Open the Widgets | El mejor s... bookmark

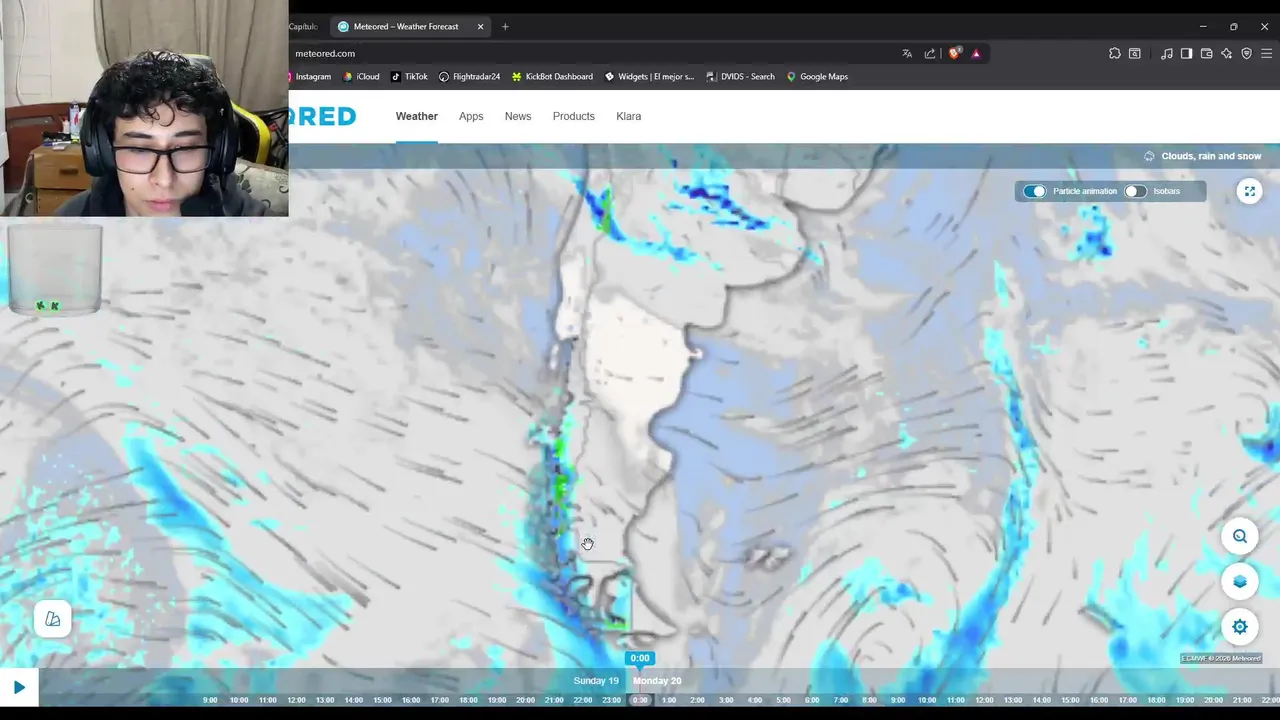pyautogui.click(x=649, y=77)
